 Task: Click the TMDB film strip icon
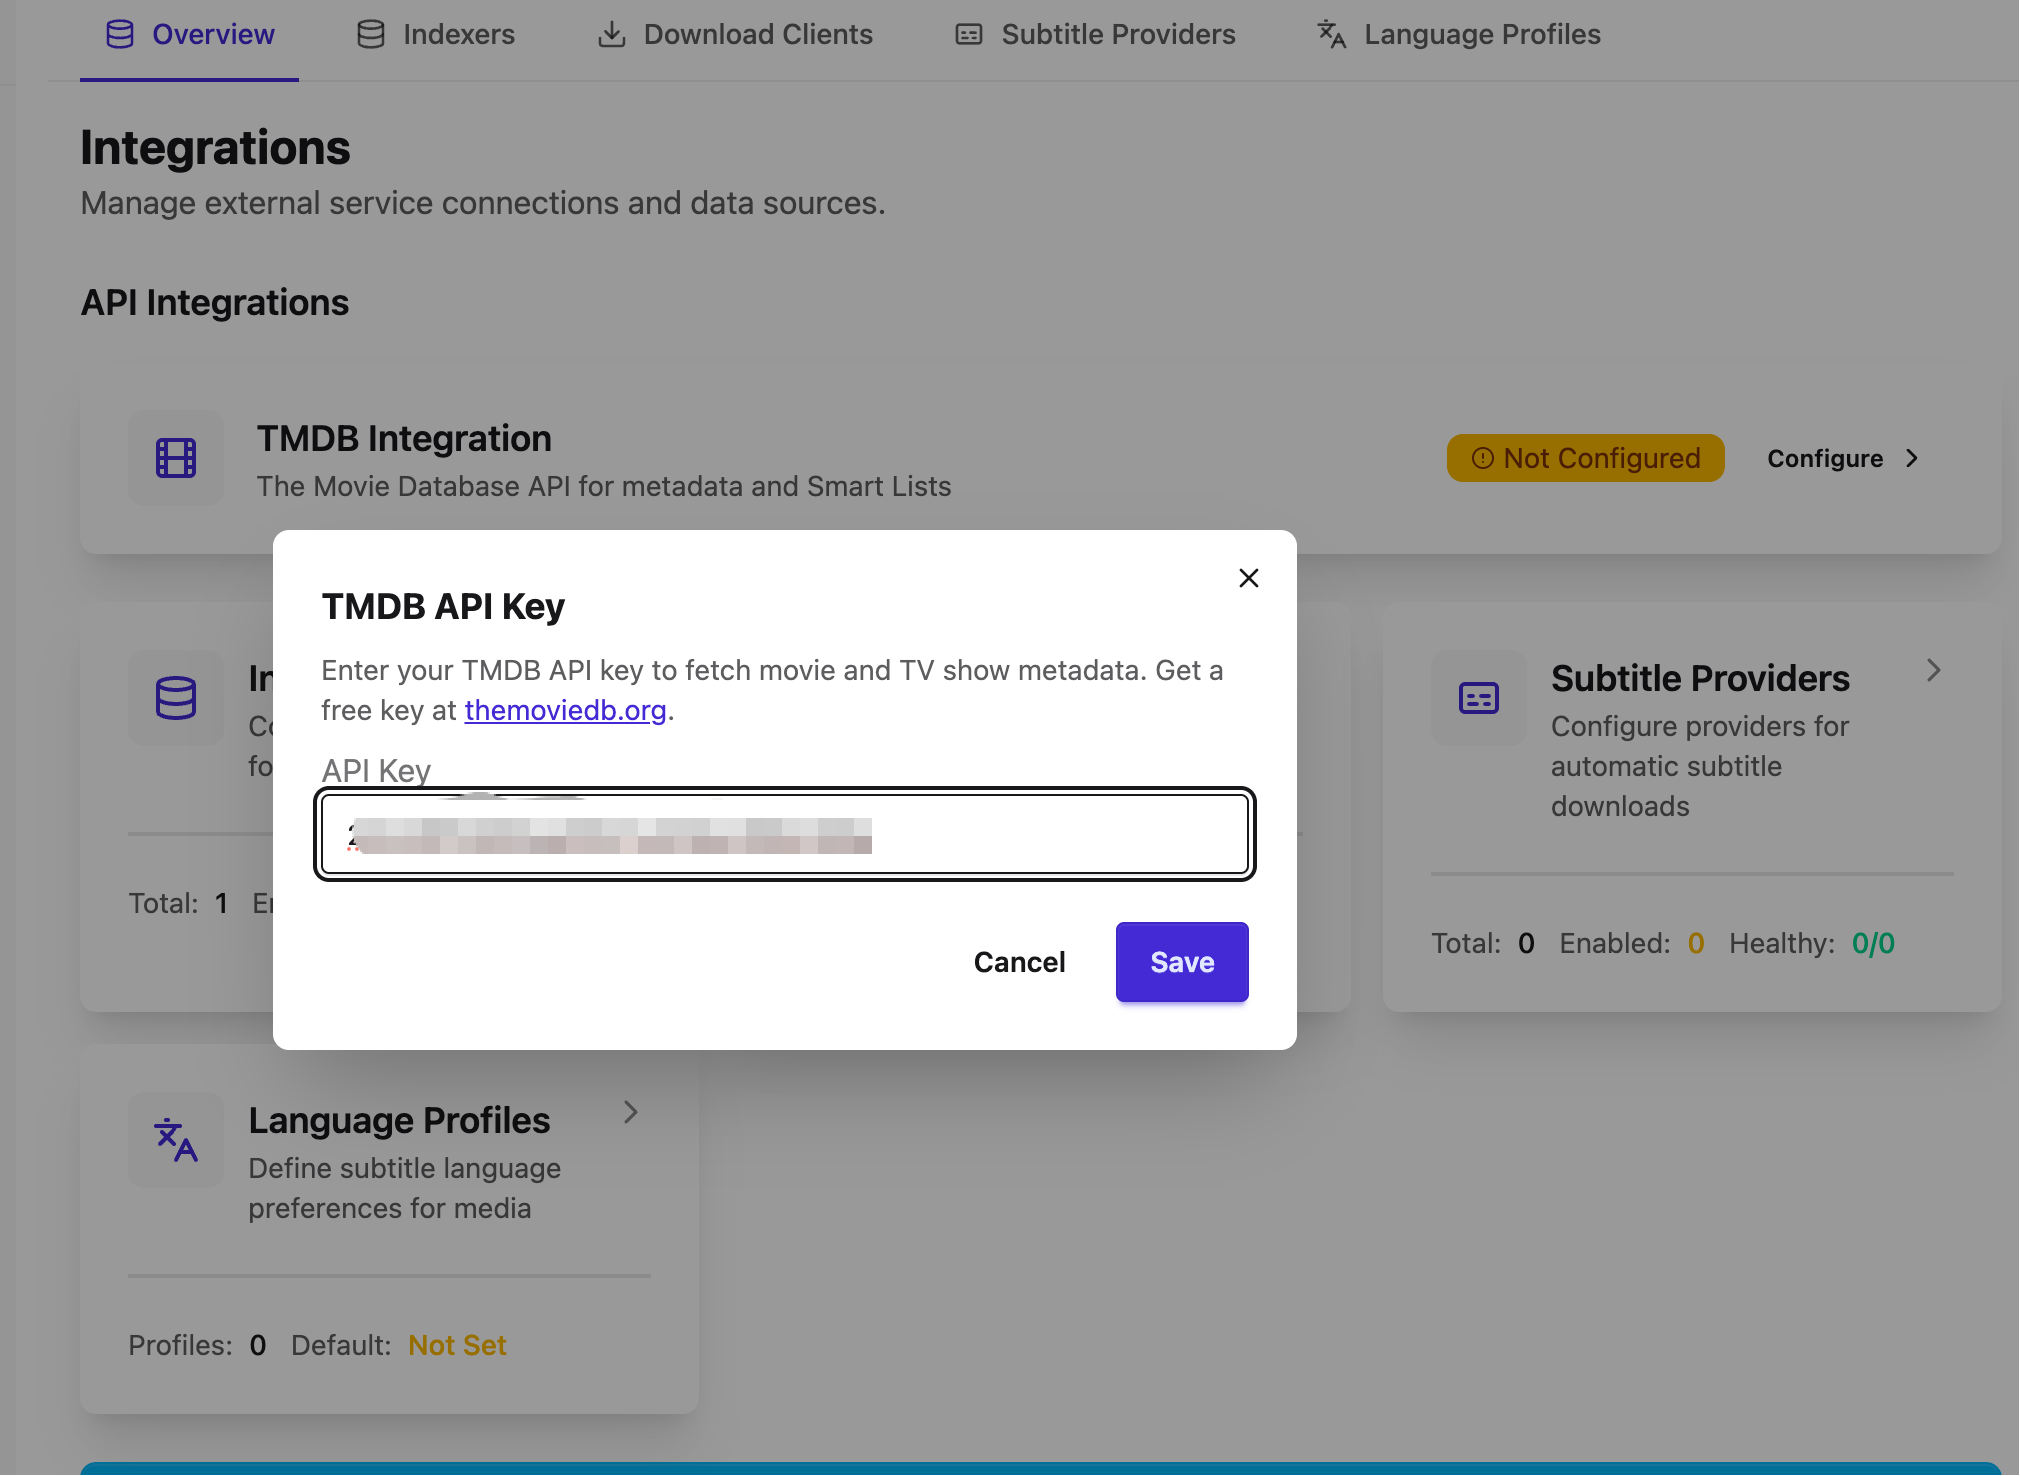point(176,458)
